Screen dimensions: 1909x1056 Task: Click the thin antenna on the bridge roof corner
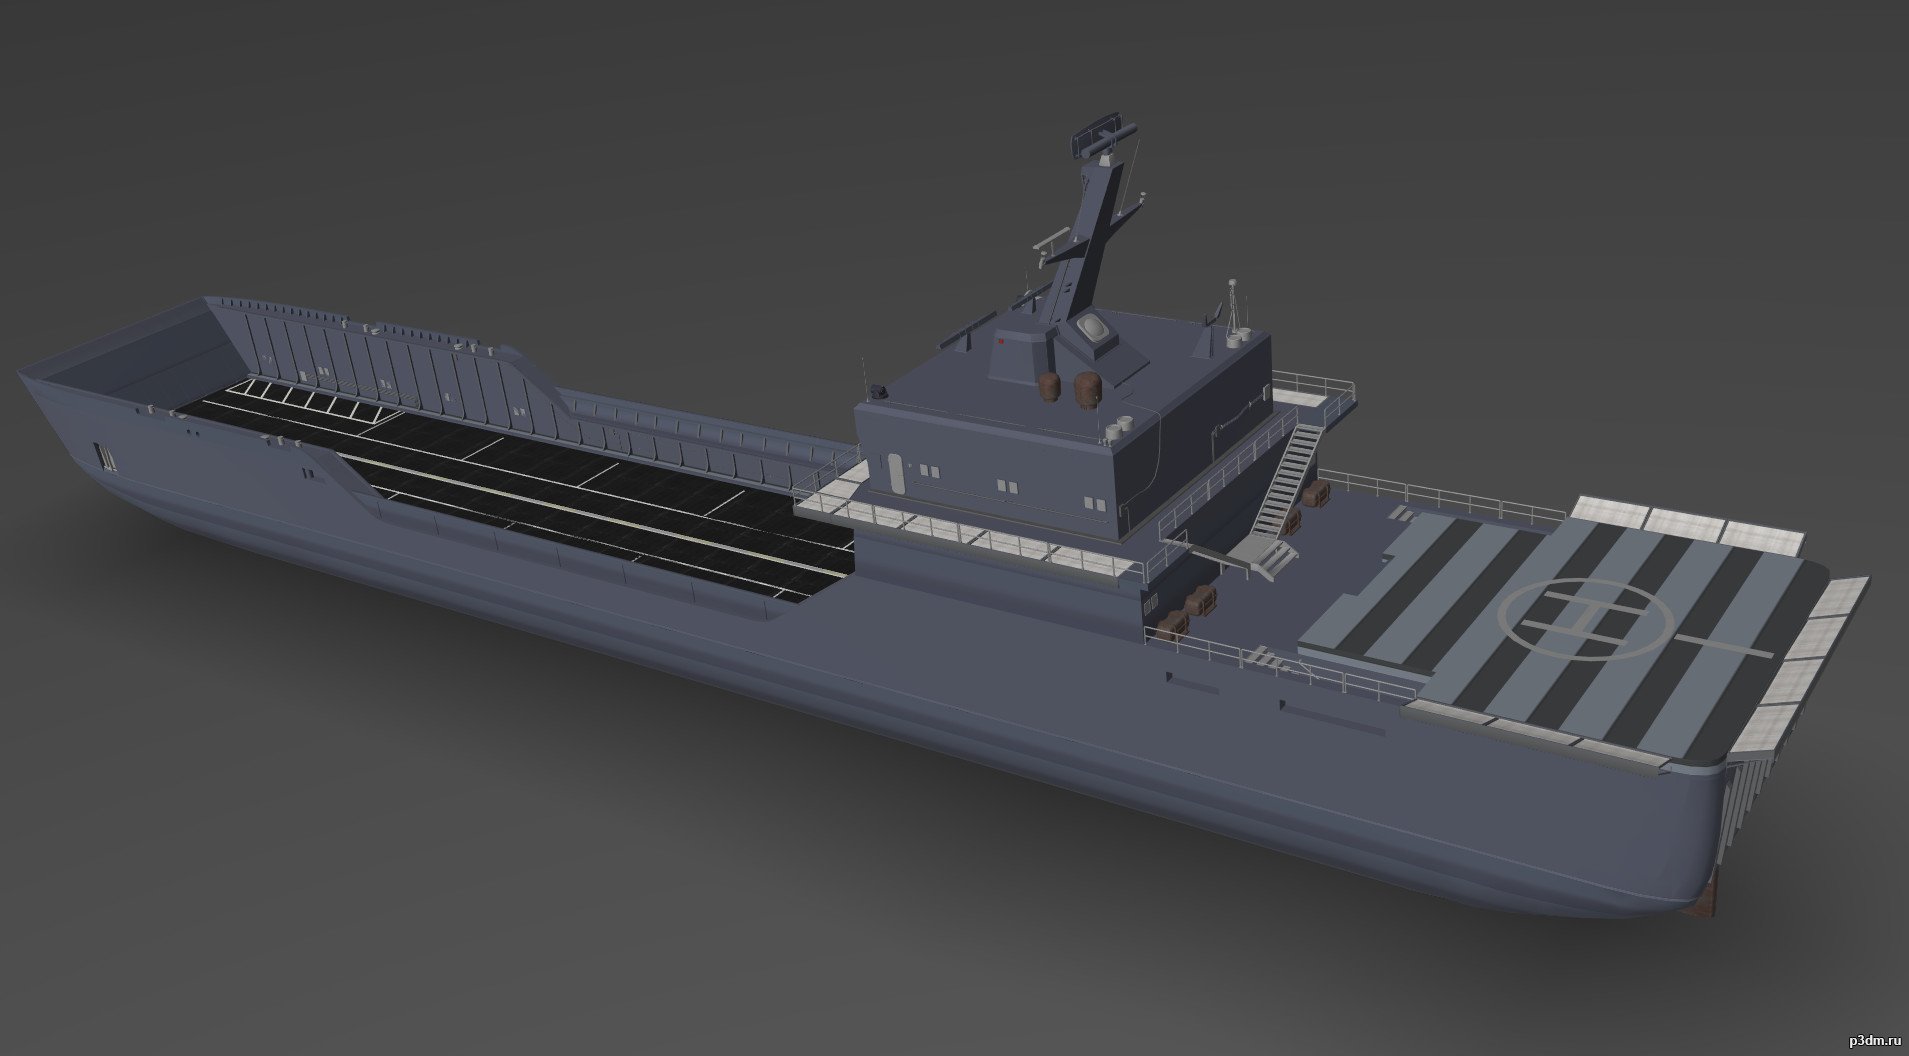[x=1235, y=305]
